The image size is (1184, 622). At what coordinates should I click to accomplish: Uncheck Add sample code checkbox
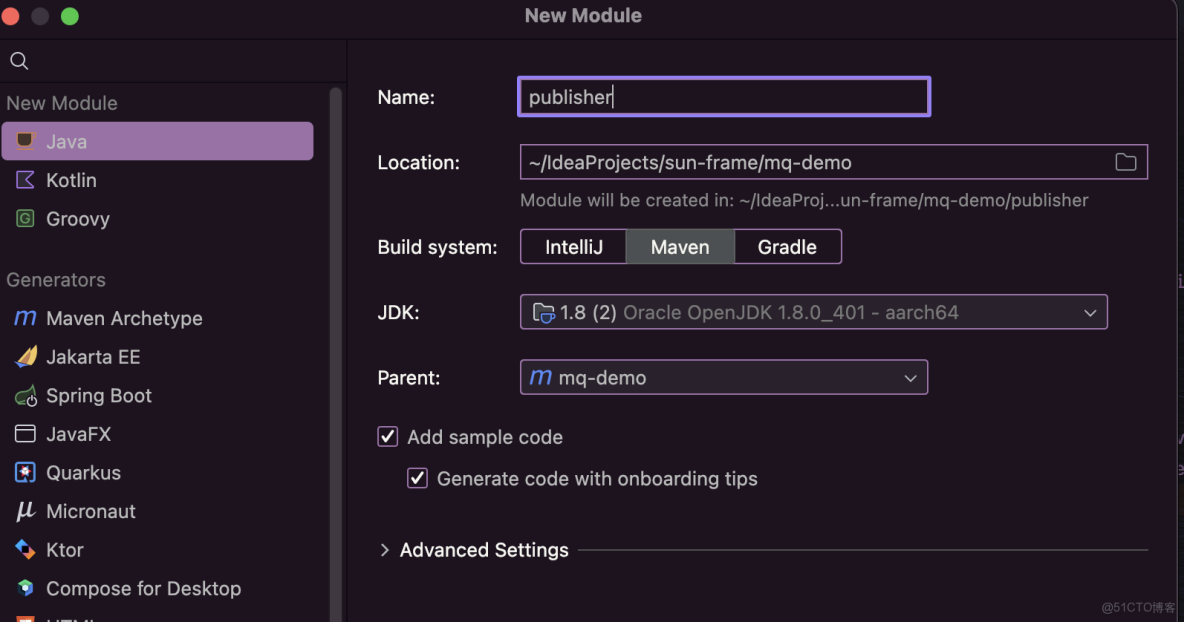point(388,437)
